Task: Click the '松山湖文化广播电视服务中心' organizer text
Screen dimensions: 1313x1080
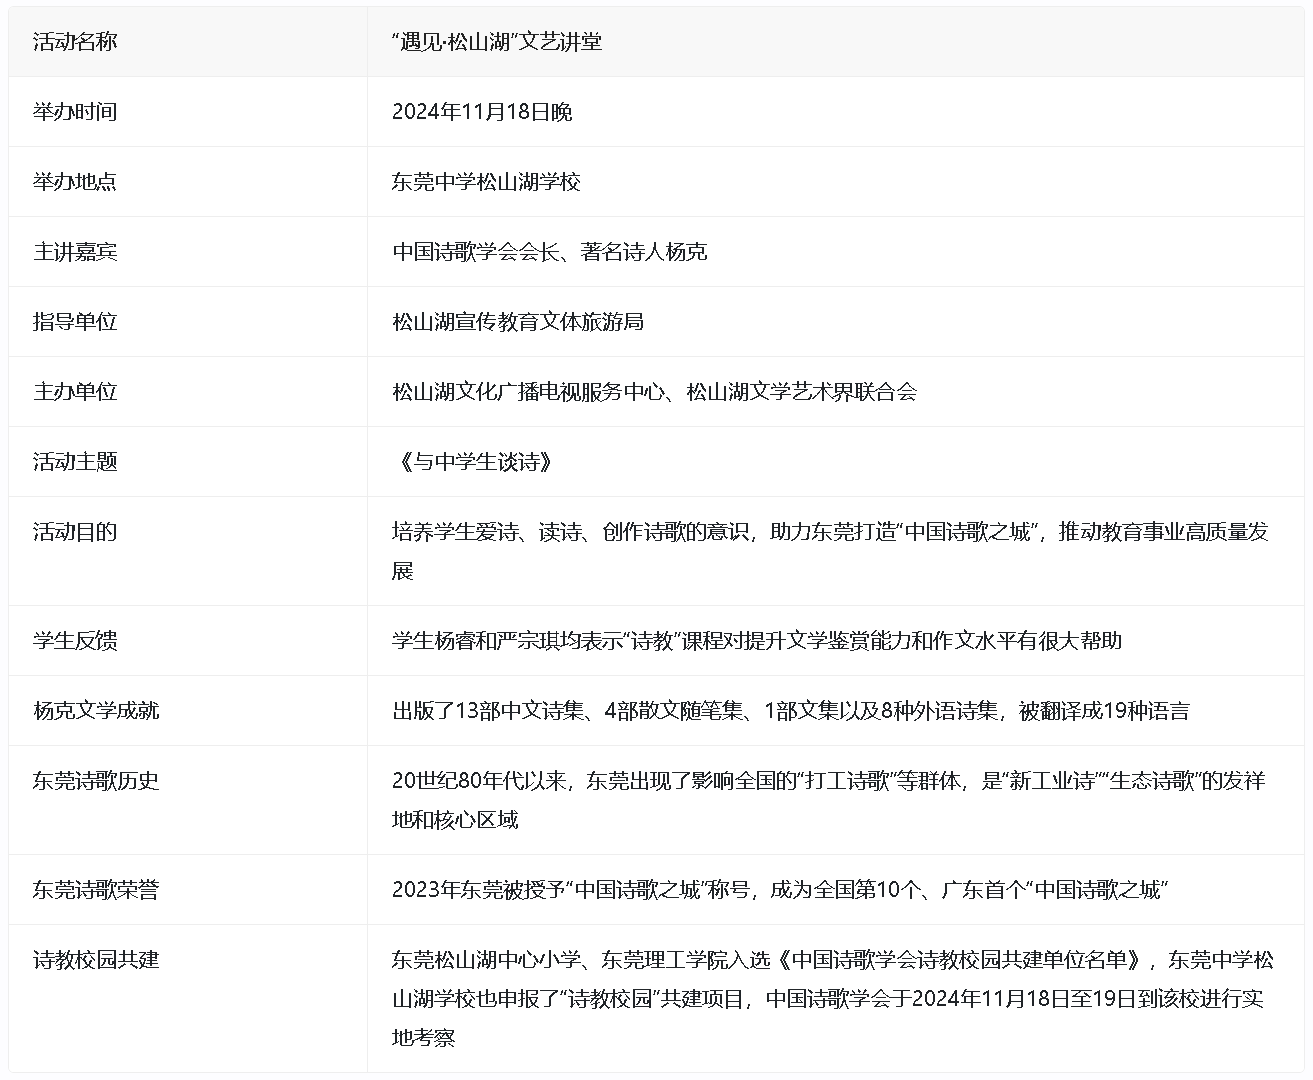Action: click(x=528, y=392)
